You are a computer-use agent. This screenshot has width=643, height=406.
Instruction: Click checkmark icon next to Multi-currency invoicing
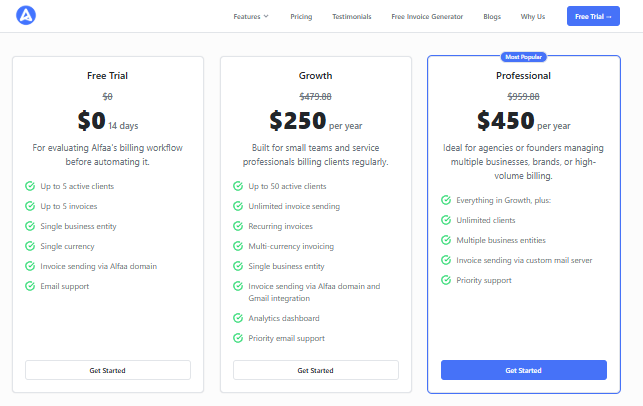point(238,246)
